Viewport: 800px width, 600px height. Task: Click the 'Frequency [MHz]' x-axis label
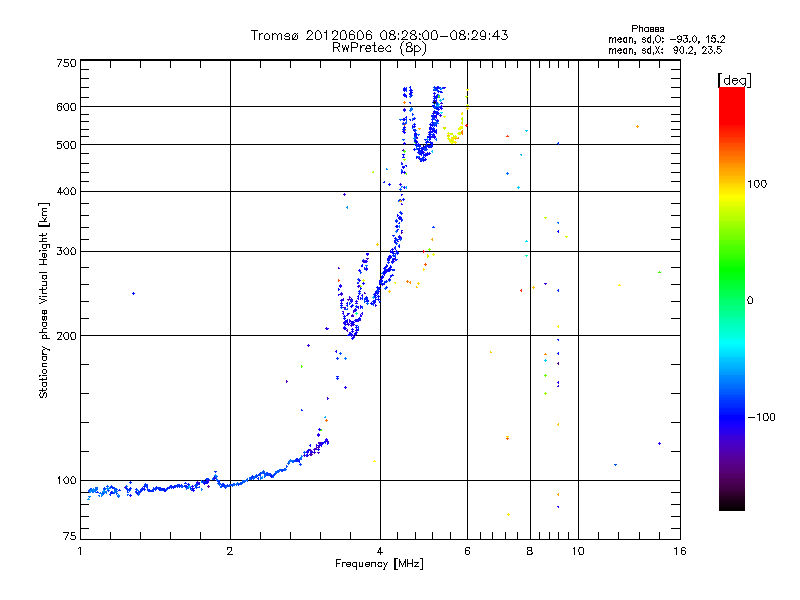click(x=379, y=564)
